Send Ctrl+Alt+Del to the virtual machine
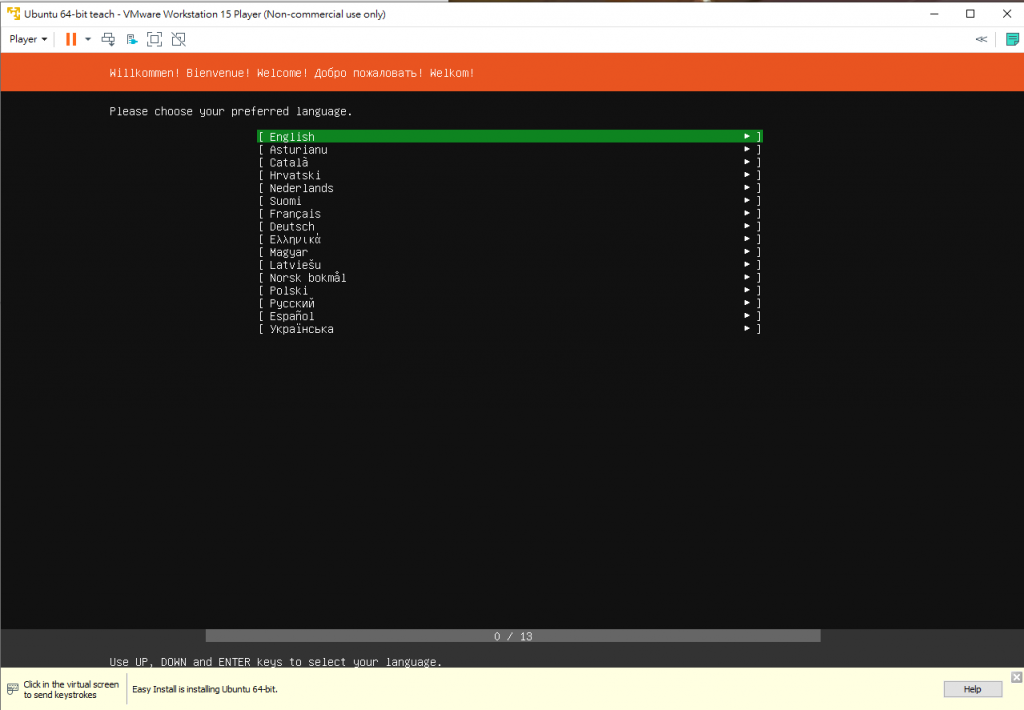This screenshot has height=710, width=1024. tap(108, 39)
